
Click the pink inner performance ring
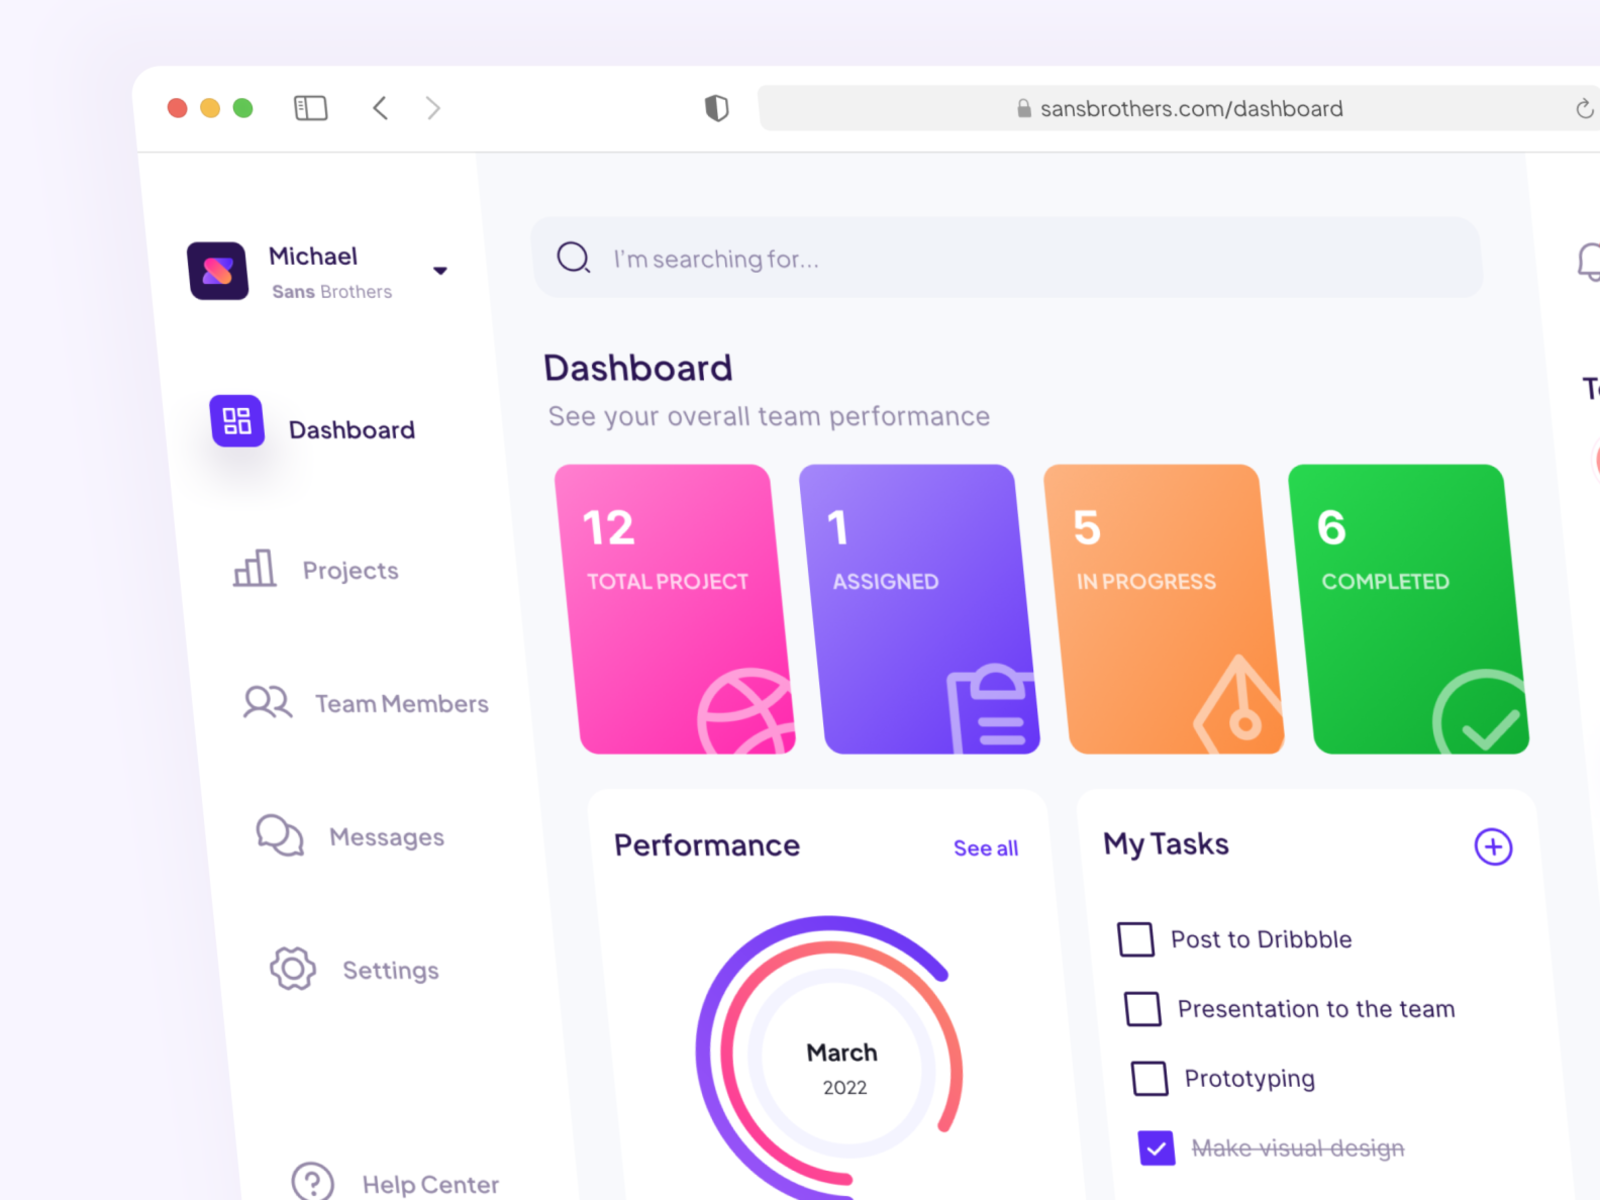[x=729, y=1050]
